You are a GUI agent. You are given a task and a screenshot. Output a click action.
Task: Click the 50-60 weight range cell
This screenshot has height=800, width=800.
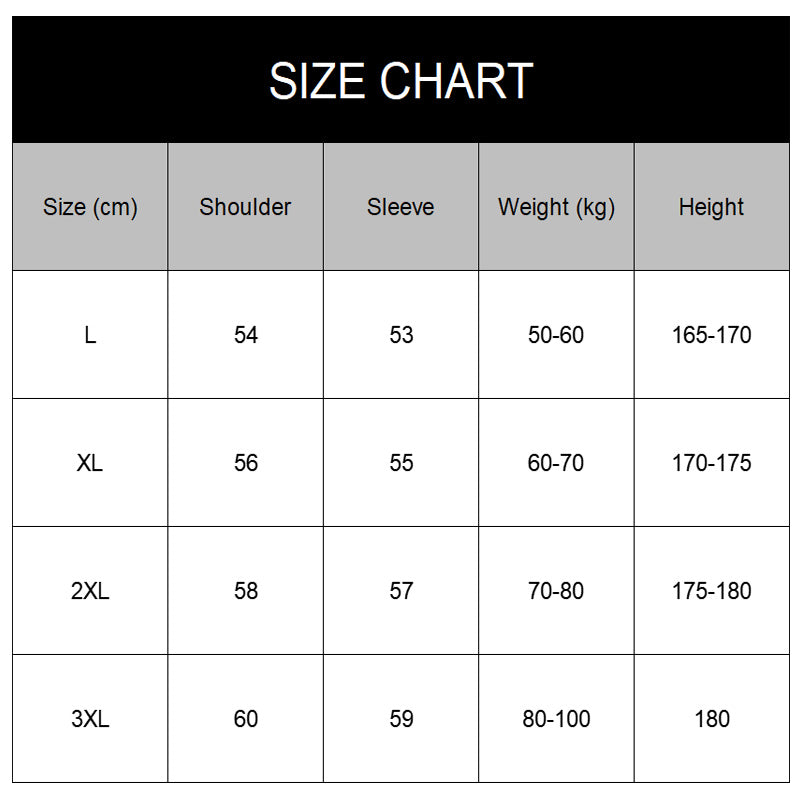coord(556,335)
